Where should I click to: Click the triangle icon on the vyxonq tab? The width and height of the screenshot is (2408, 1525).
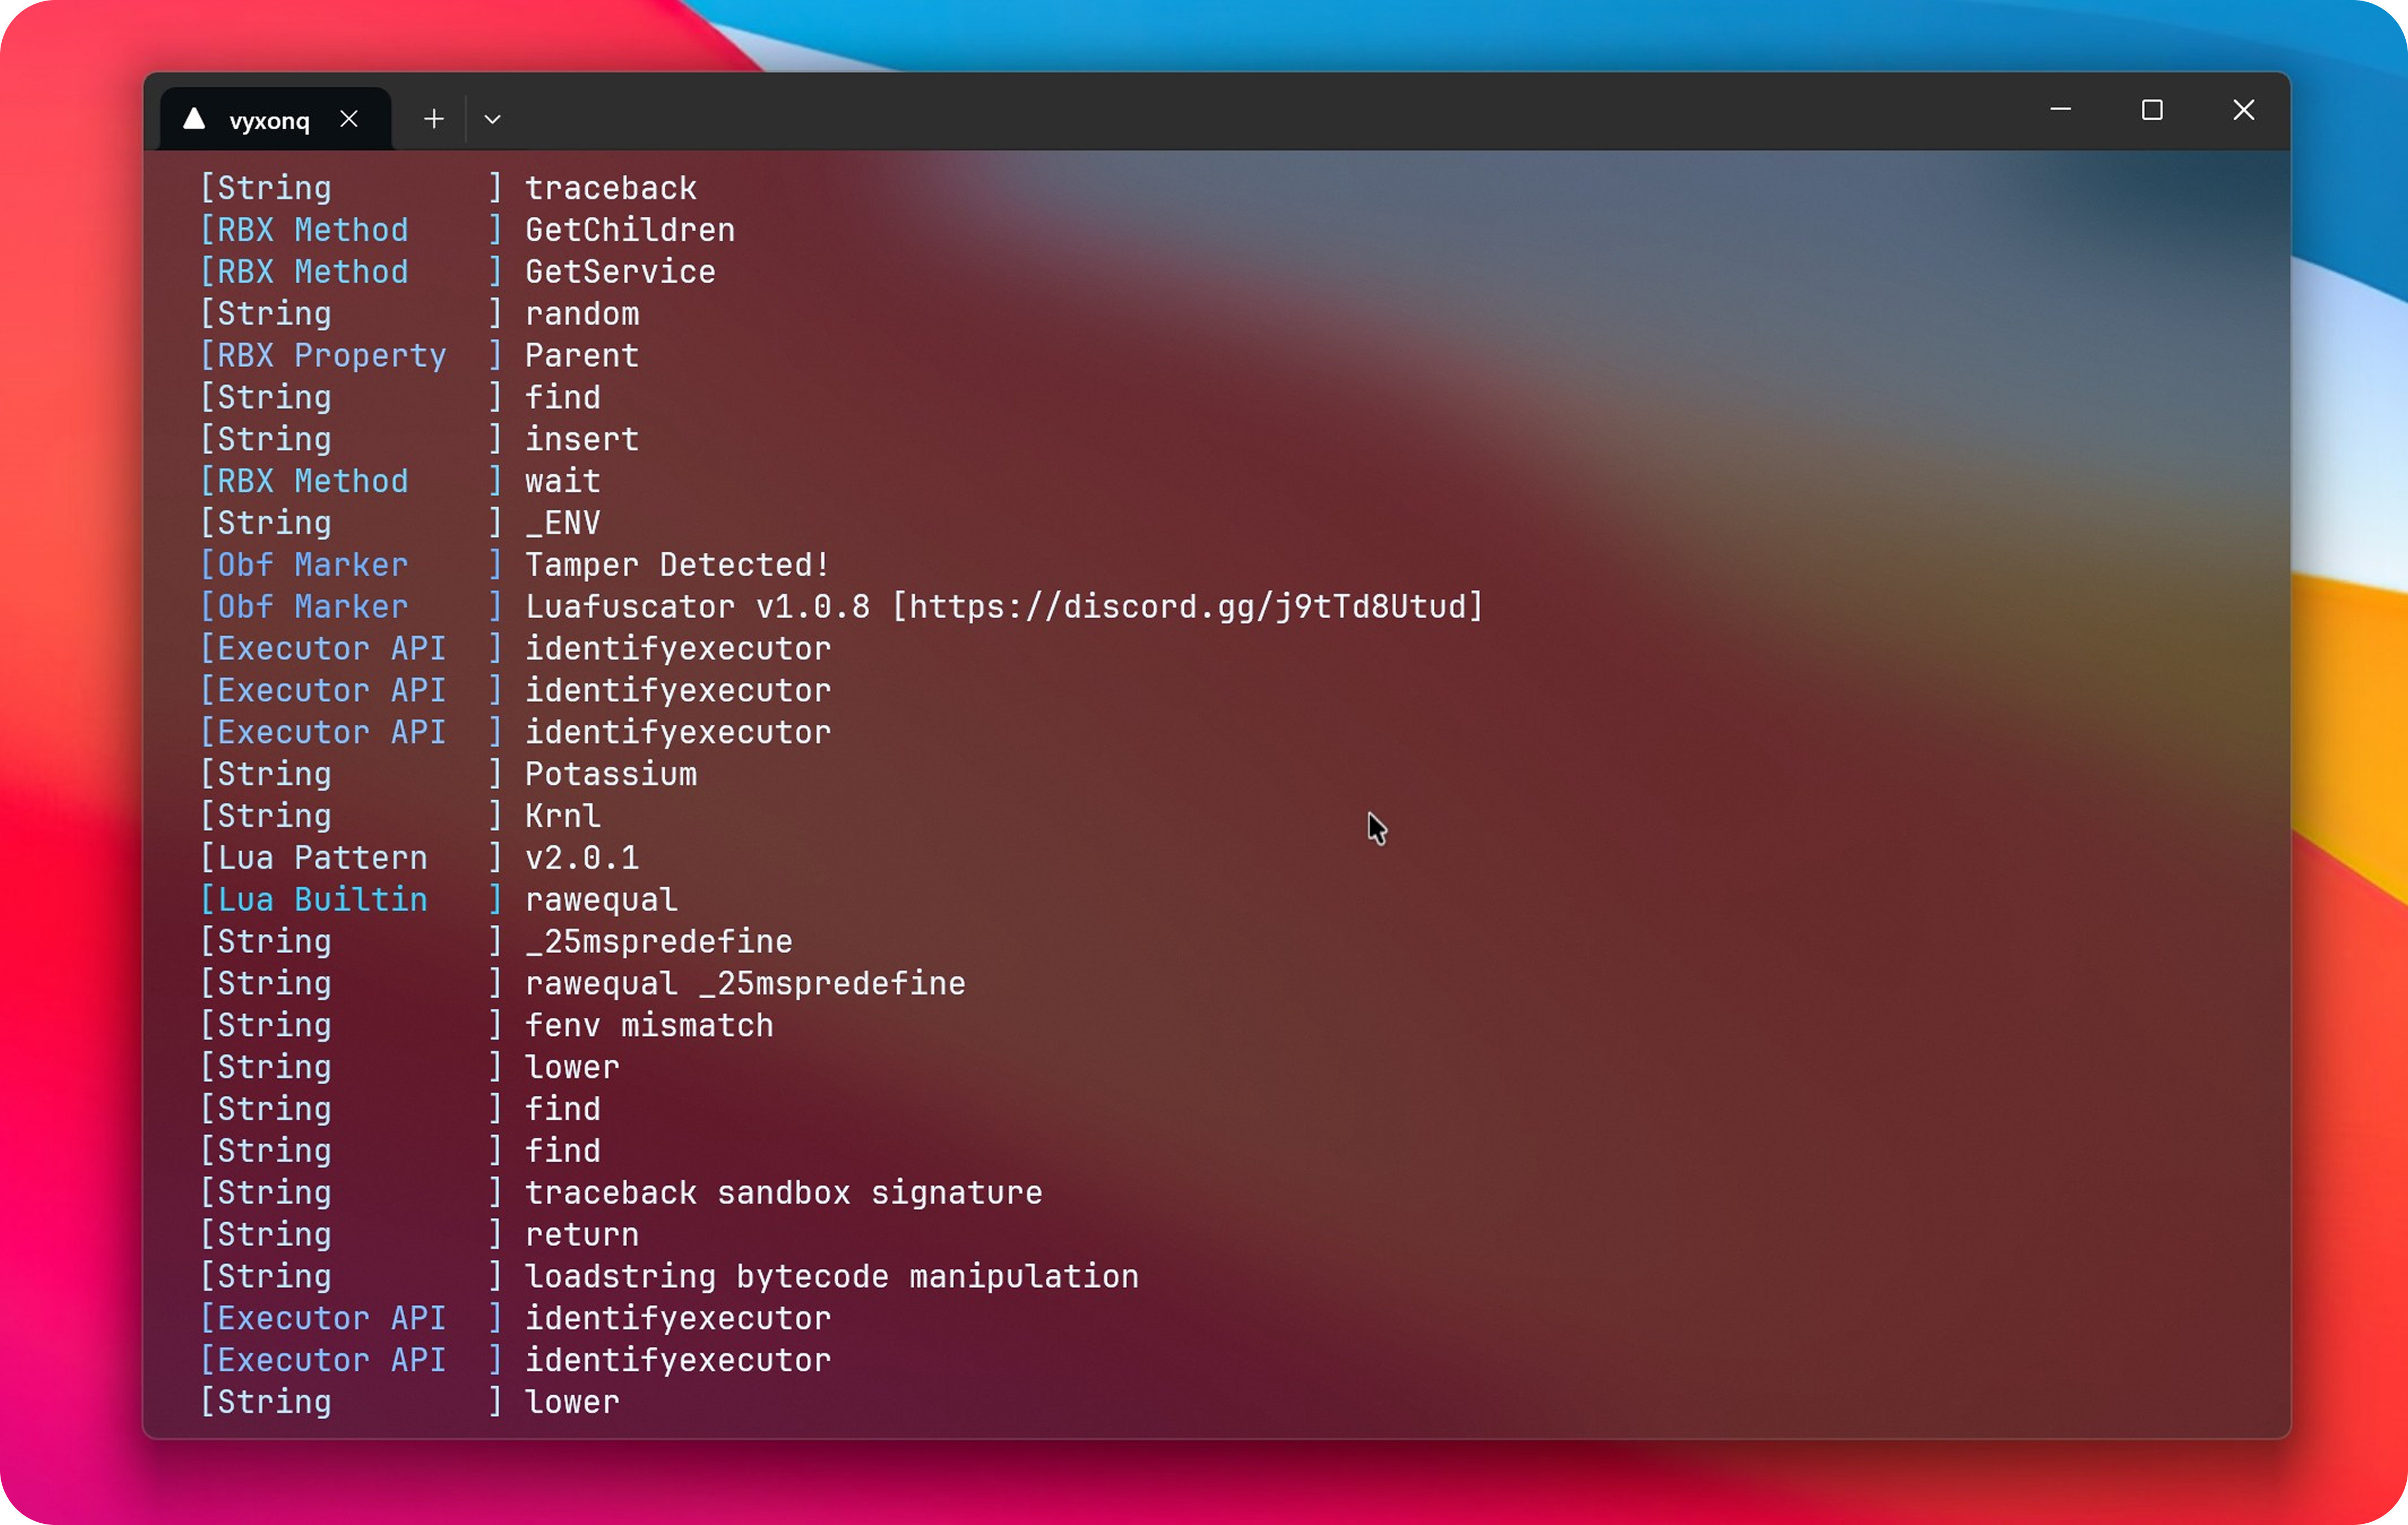click(193, 118)
